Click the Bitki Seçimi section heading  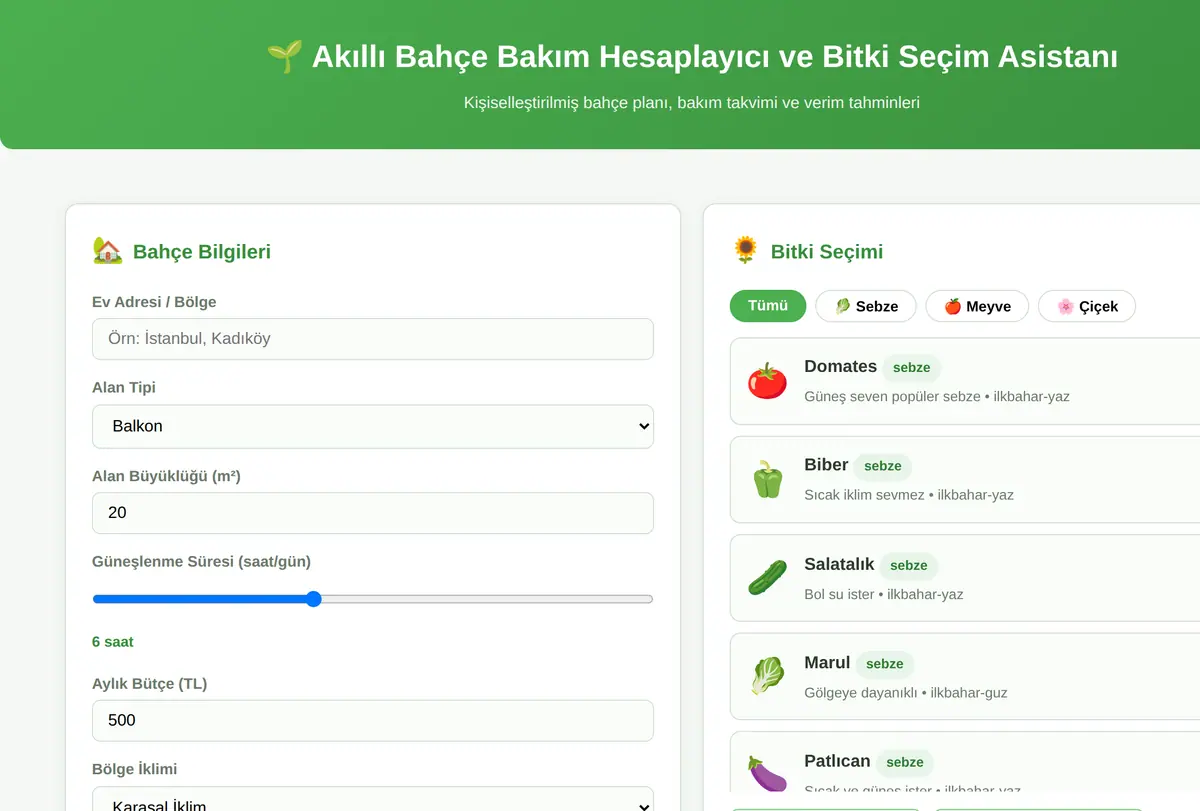(827, 251)
